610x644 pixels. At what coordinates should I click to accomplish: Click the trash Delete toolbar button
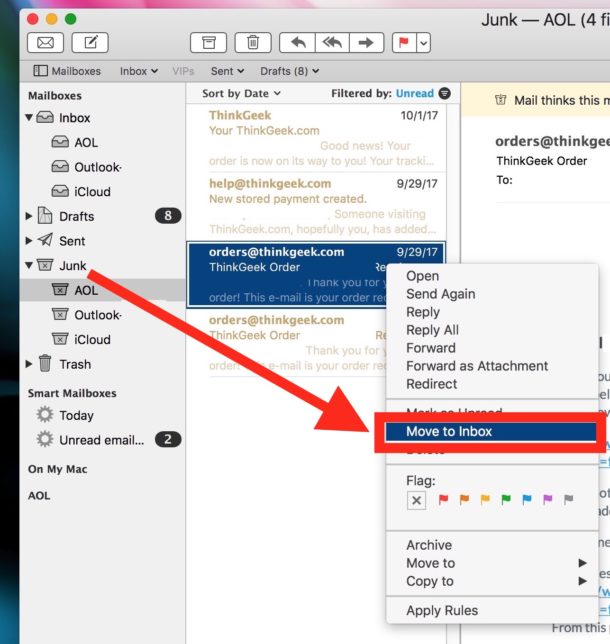253,42
